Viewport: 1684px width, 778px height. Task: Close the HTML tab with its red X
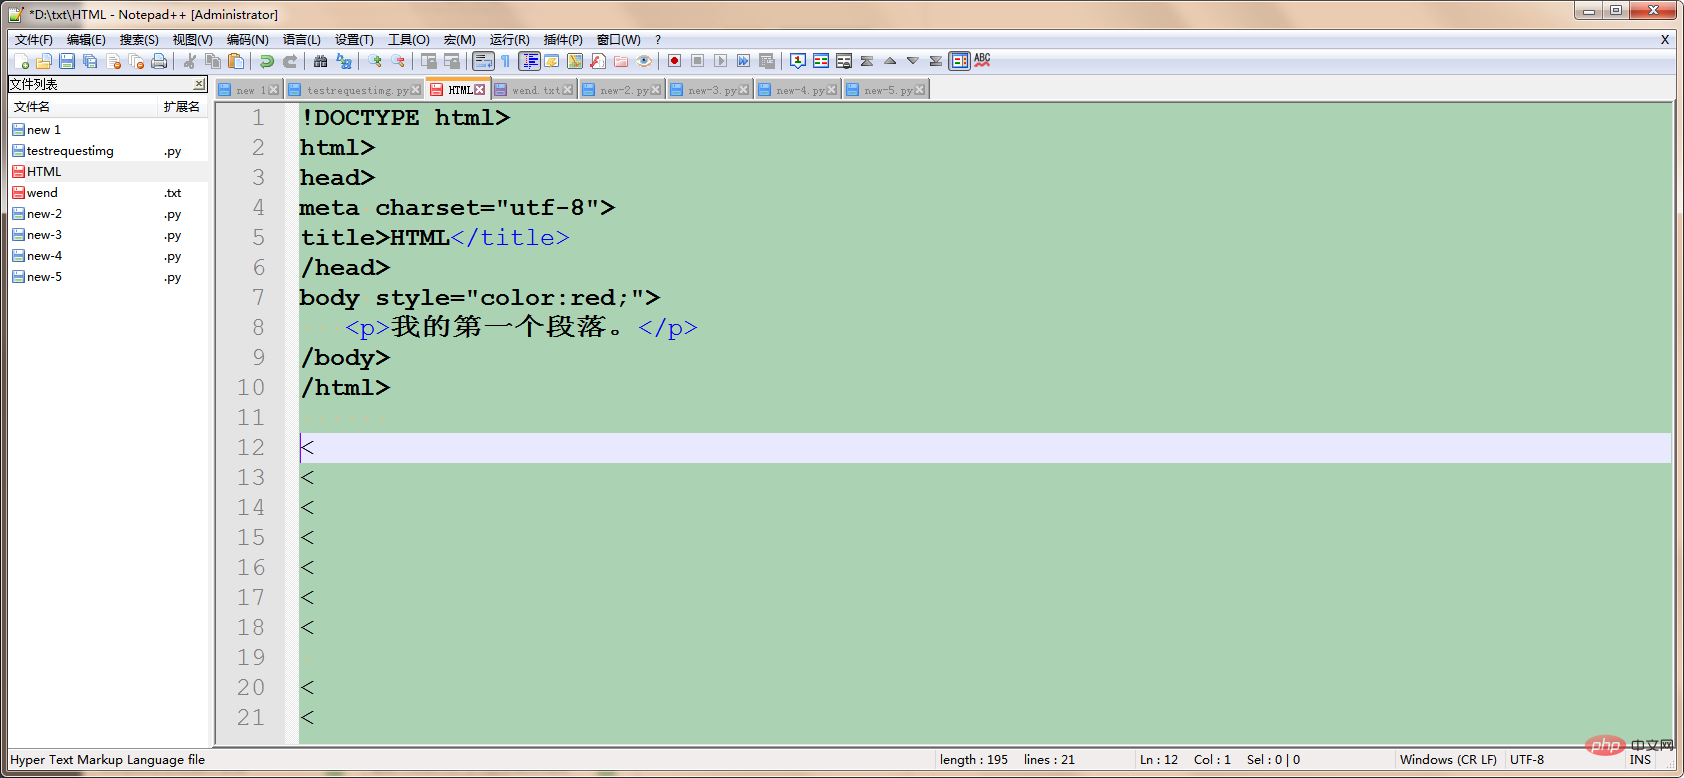pyautogui.click(x=480, y=90)
